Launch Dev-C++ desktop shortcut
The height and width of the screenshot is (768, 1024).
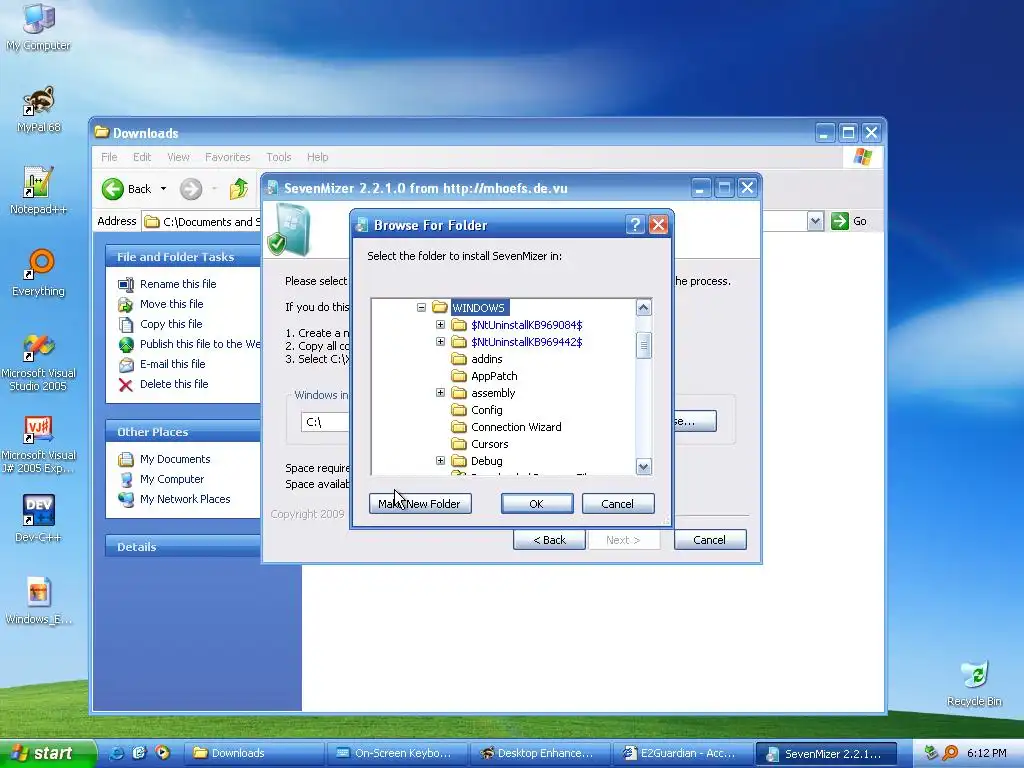coord(38,519)
